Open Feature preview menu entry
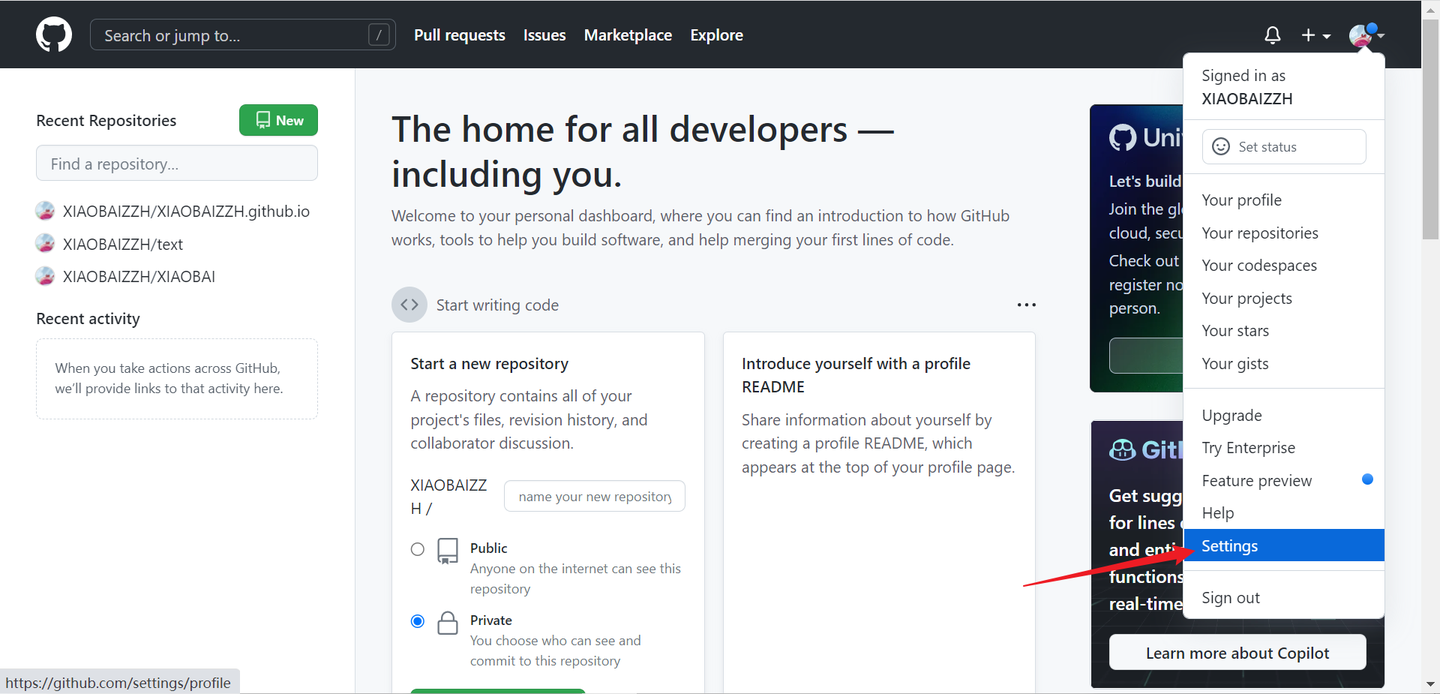The height and width of the screenshot is (694, 1440). pos(1284,481)
